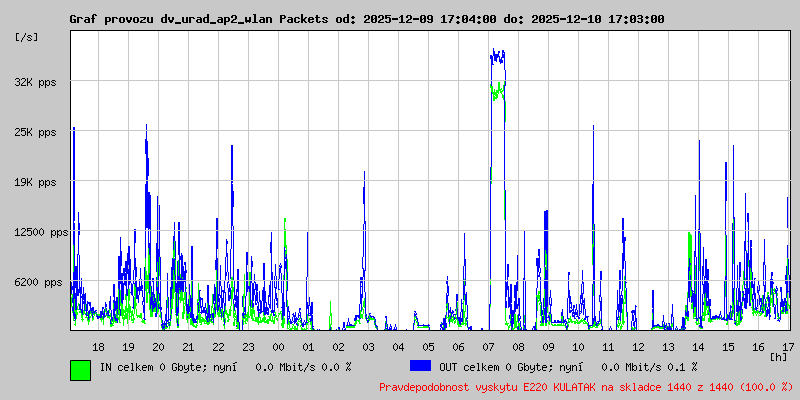This screenshot has width=800, height=400.
Task: Click the '15' hour label on x-axis
Action: click(729, 347)
